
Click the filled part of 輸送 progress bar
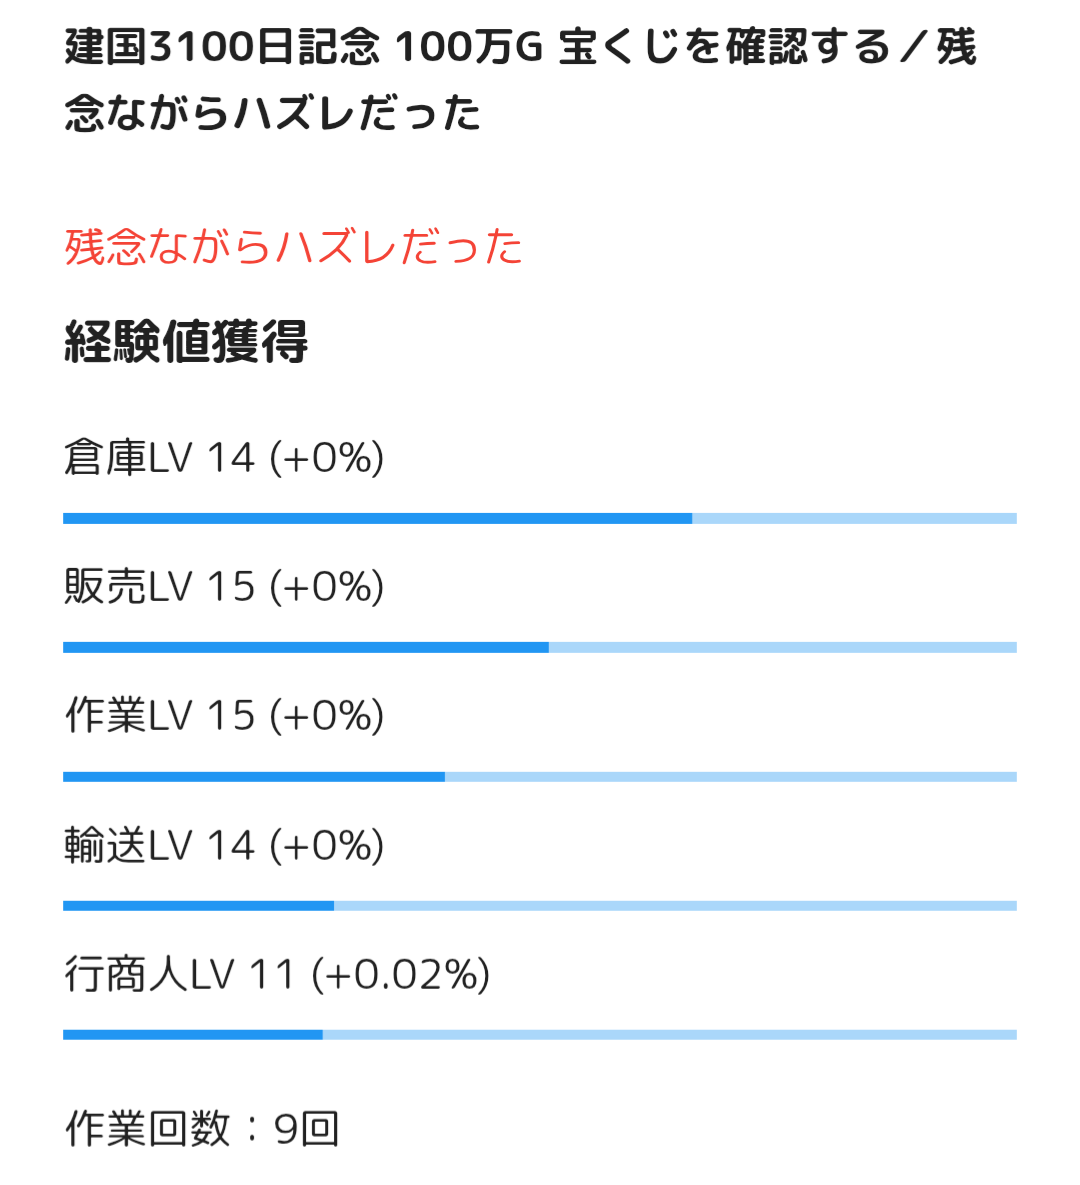pos(198,905)
